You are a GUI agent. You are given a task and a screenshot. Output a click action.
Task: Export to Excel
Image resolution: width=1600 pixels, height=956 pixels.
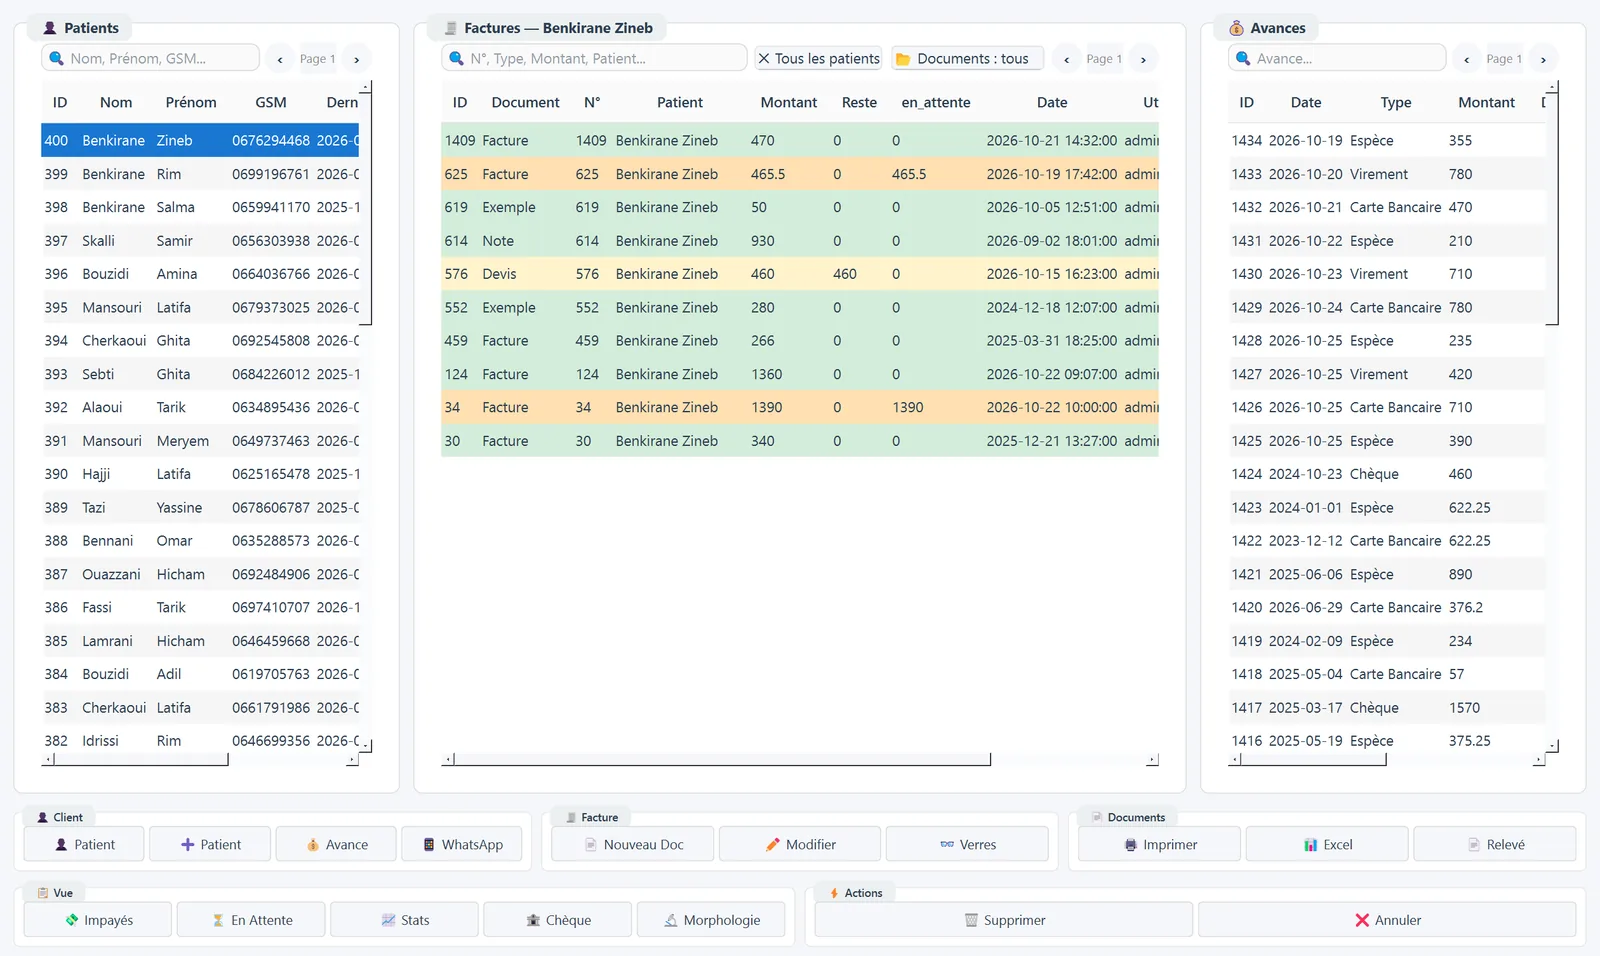point(1327,844)
